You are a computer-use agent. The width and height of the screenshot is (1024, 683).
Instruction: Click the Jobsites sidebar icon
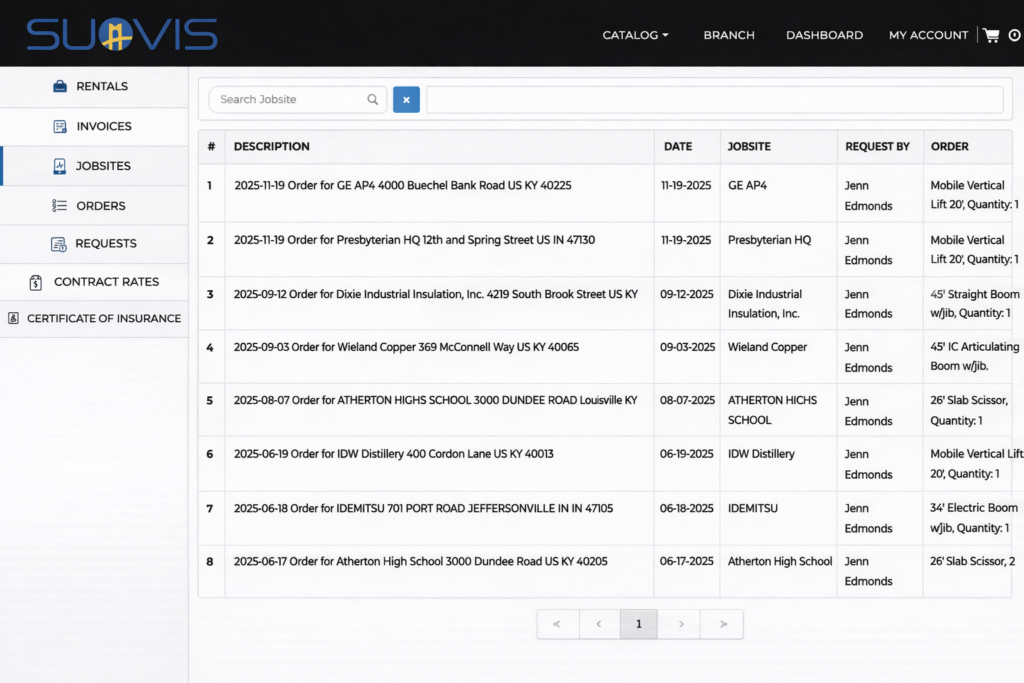pos(60,166)
